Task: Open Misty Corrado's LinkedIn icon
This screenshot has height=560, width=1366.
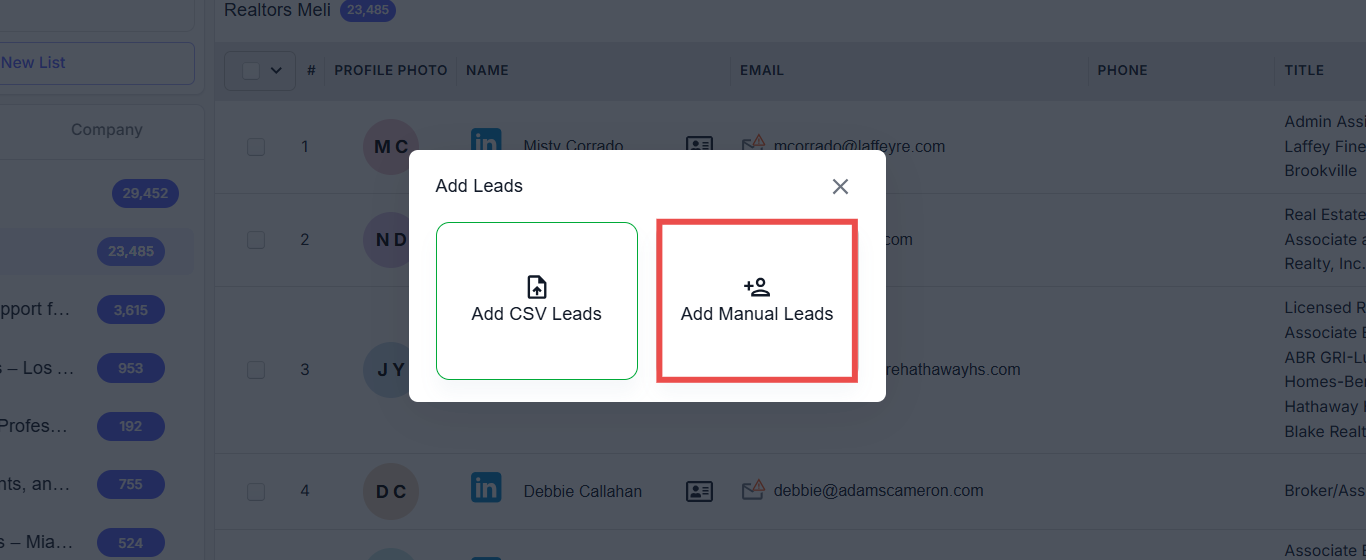Action: pos(486,143)
